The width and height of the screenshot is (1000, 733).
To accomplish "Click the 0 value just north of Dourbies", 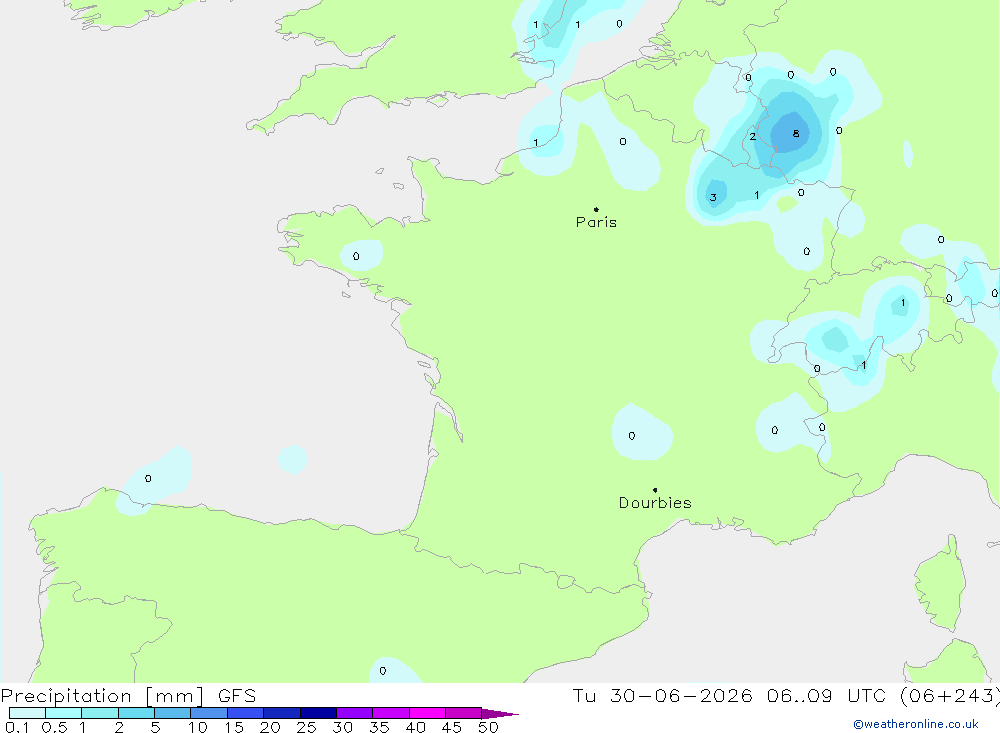I will pyautogui.click(x=631, y=436).
